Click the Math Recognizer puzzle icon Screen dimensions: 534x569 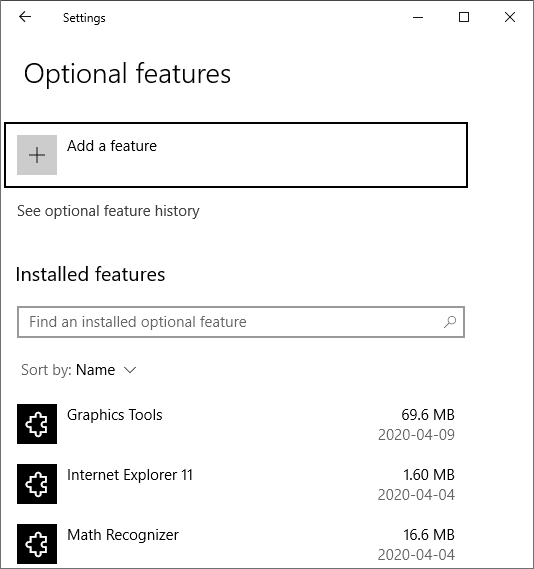point(37,544)
